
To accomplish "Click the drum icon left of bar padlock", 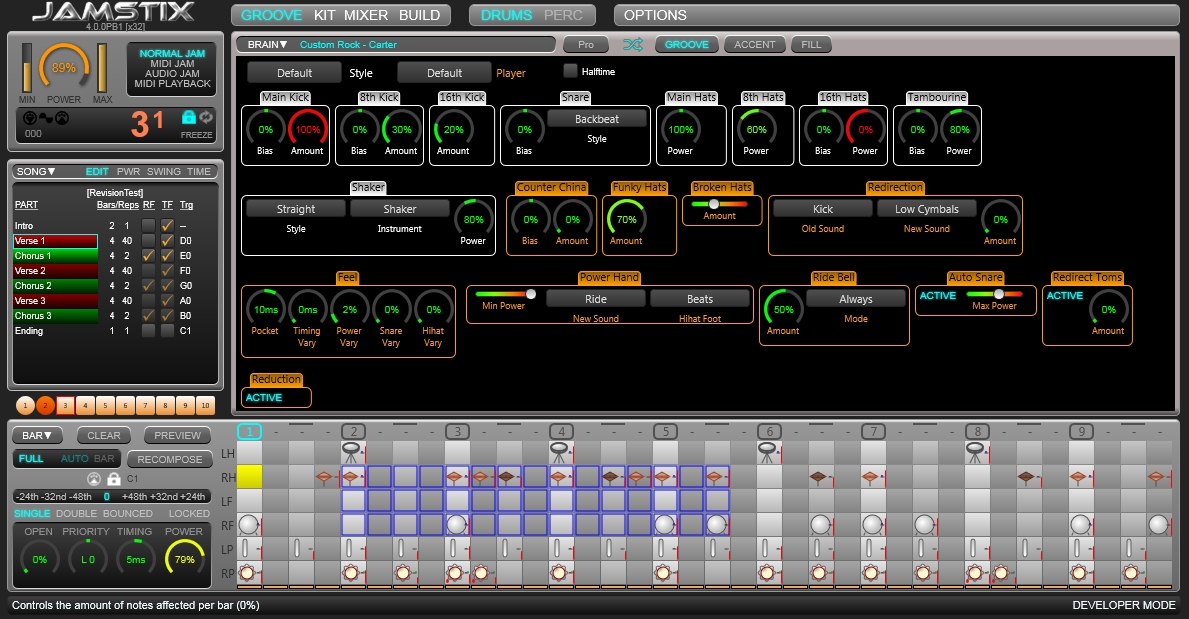I will [95, 478].
